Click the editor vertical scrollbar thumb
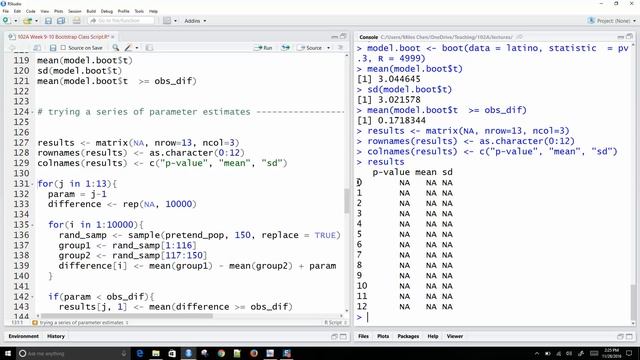 [x=347, y=200]
